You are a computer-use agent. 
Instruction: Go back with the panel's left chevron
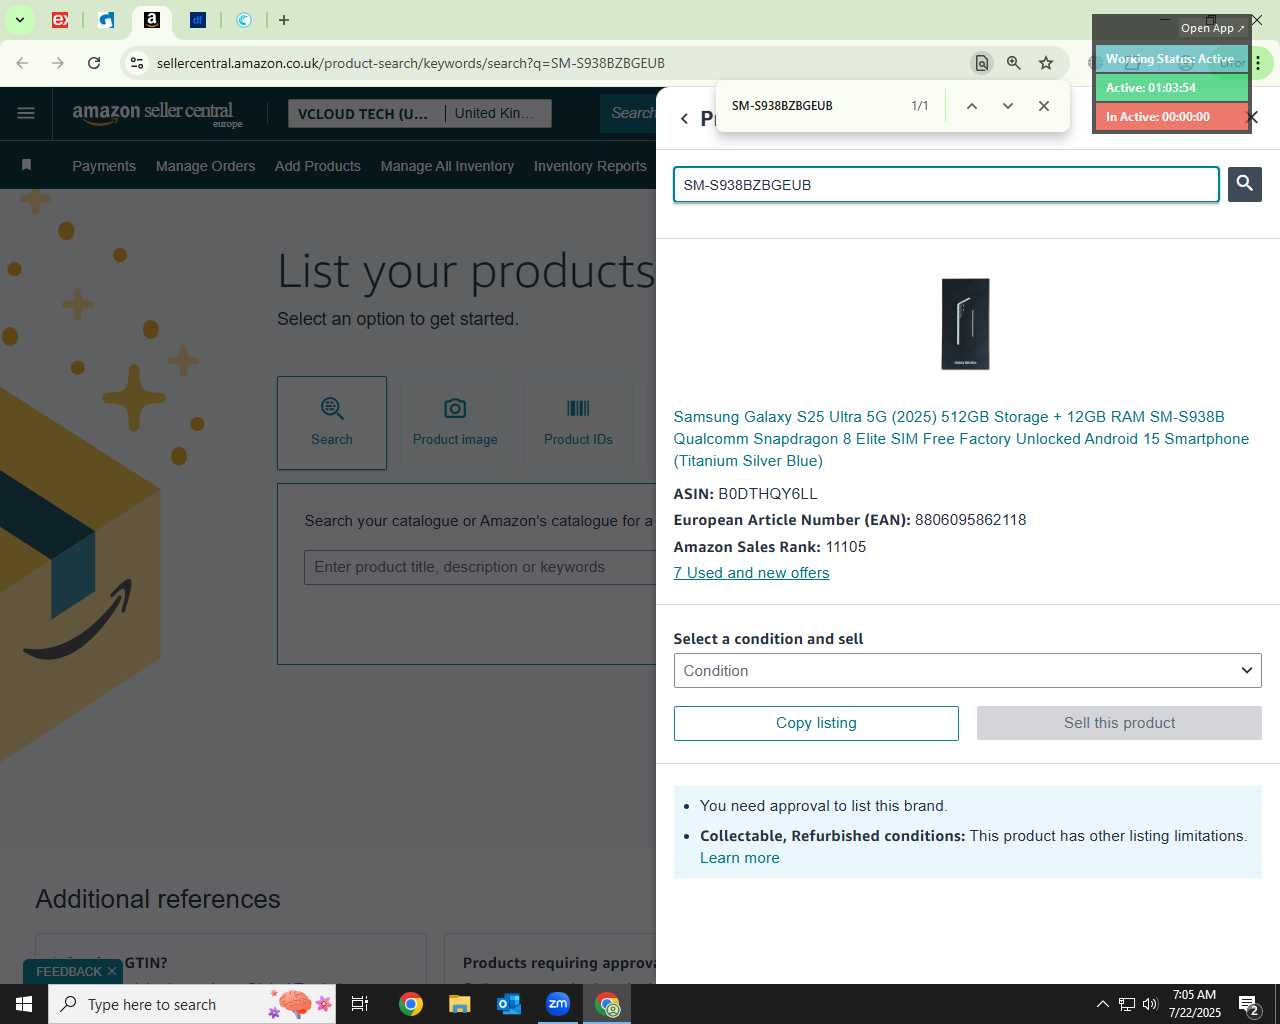[684, 119]
